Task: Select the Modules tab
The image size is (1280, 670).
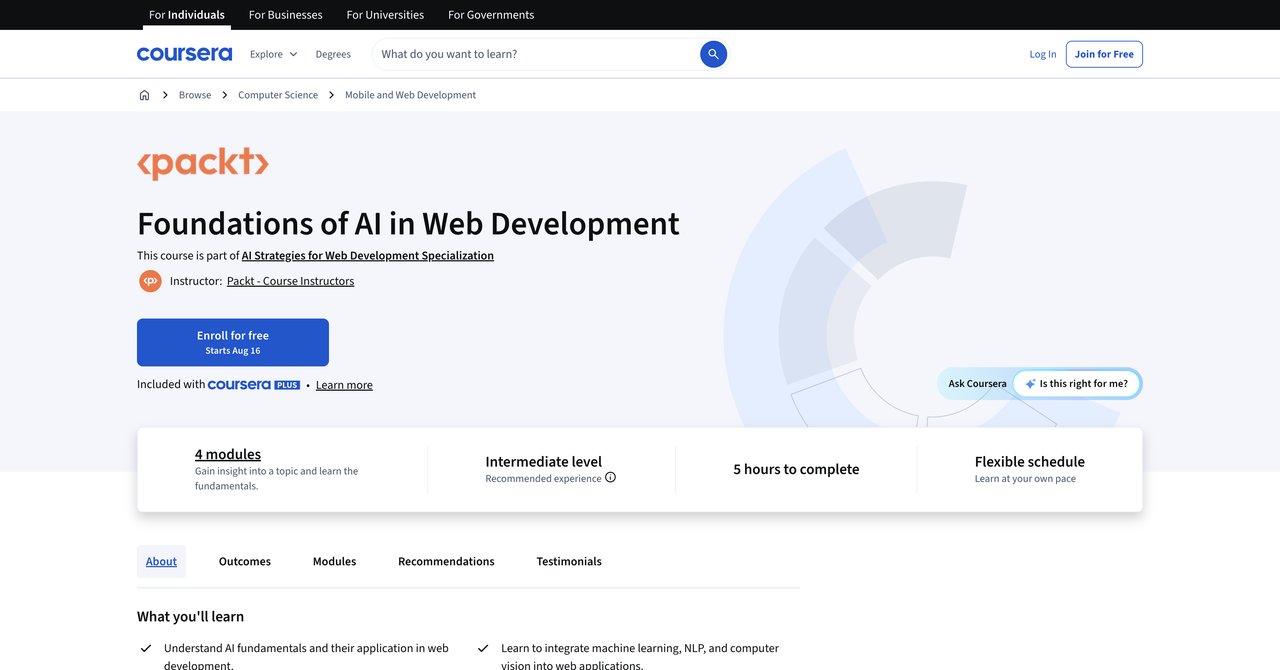Action: (x=334, y=561)
